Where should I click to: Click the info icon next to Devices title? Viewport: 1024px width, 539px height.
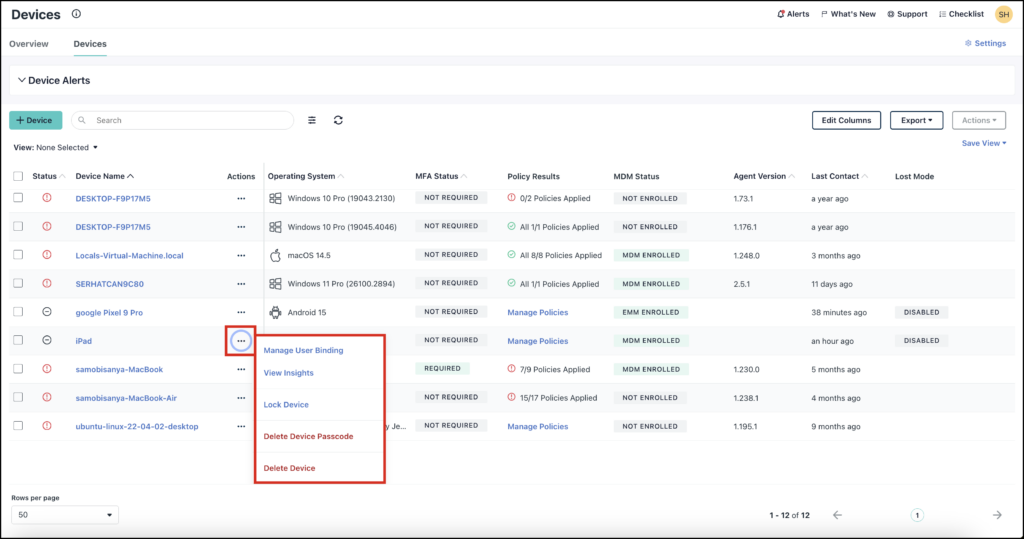point(76,14)
